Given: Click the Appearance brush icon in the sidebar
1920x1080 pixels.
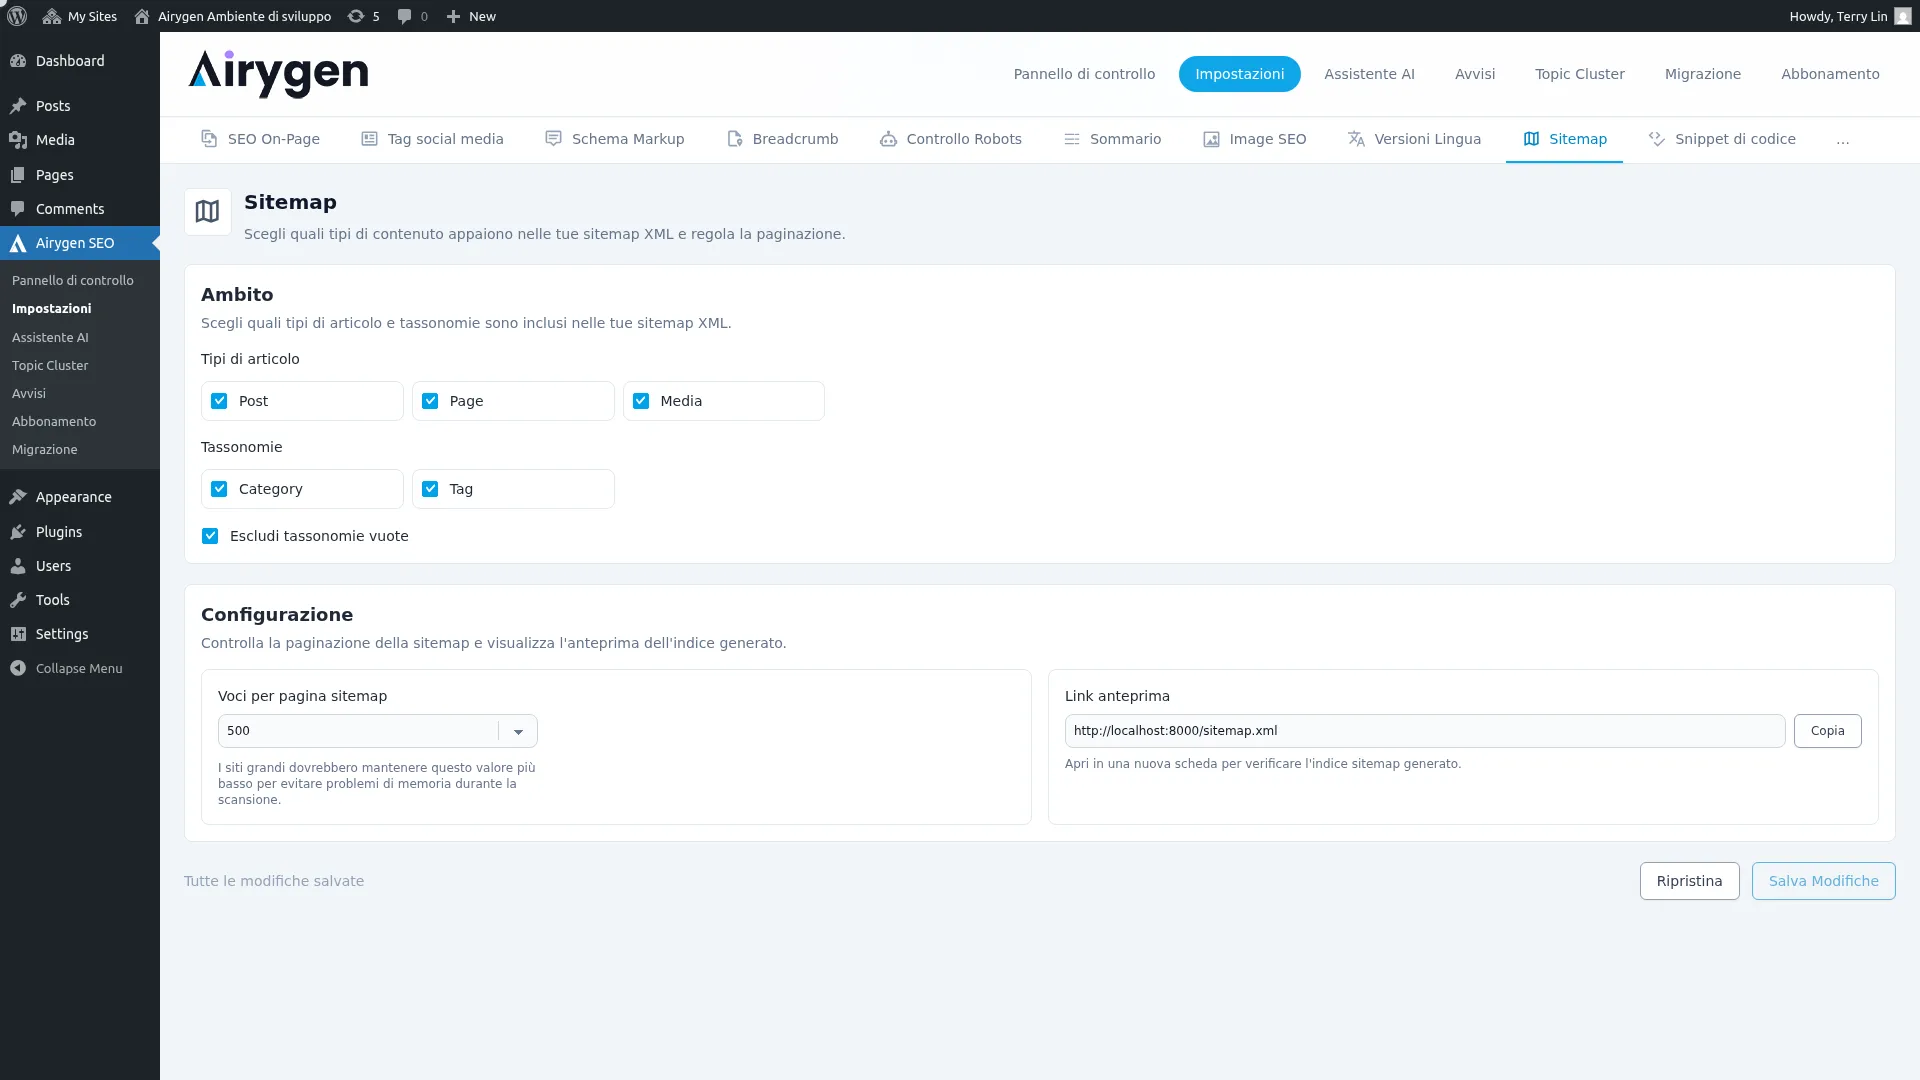Looking at the screenshot, I should coord(18,497).
